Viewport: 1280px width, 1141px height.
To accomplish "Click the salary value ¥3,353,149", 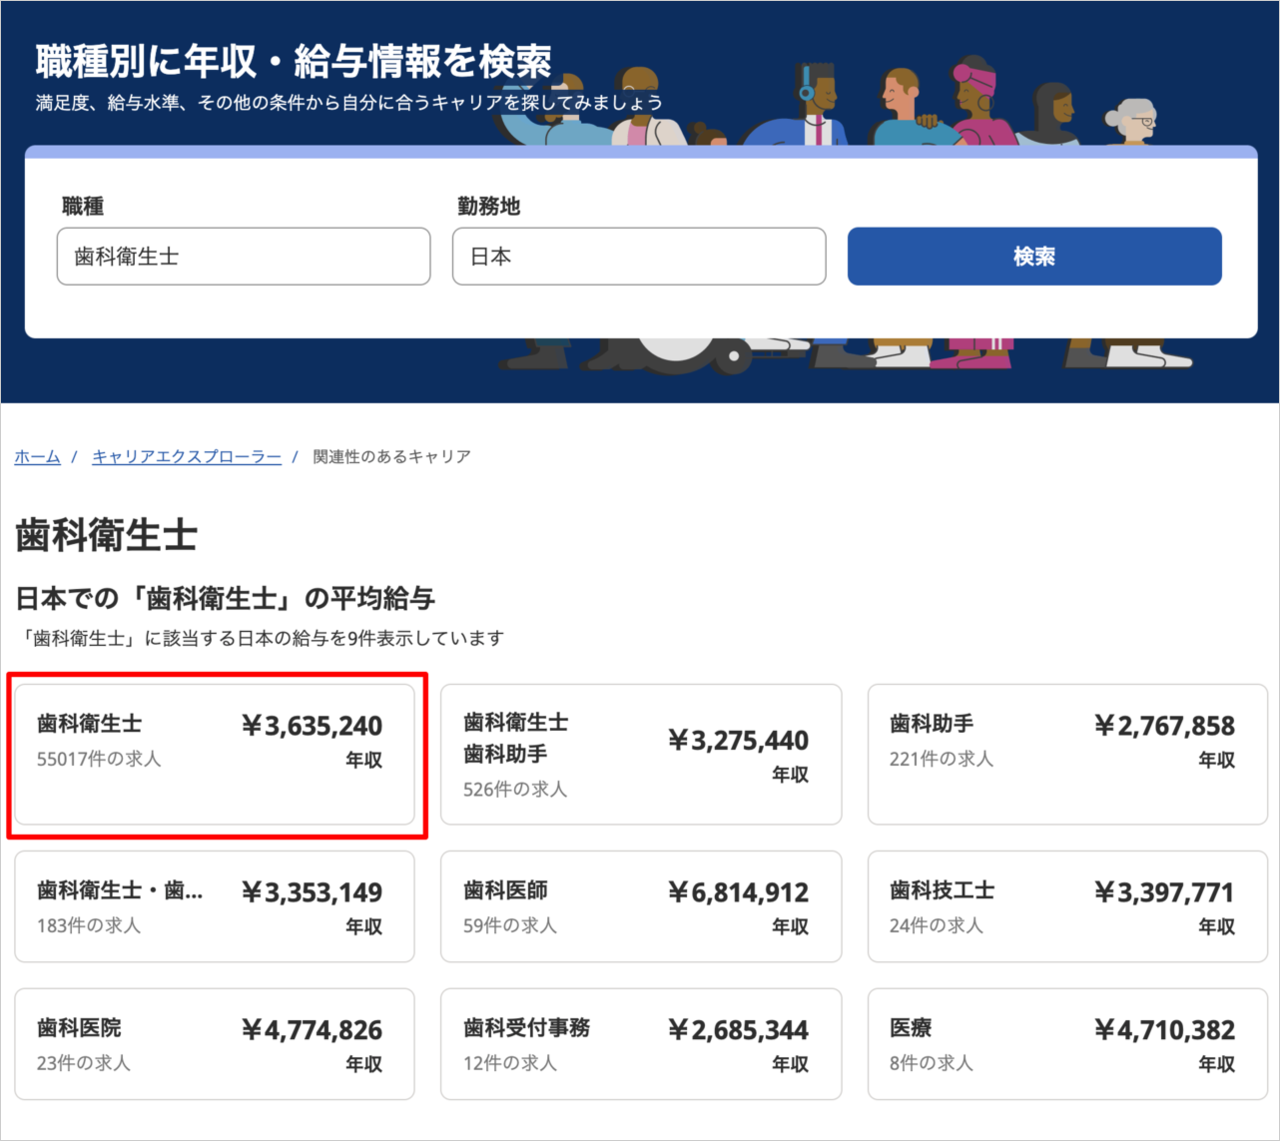I will coord(312,892).
